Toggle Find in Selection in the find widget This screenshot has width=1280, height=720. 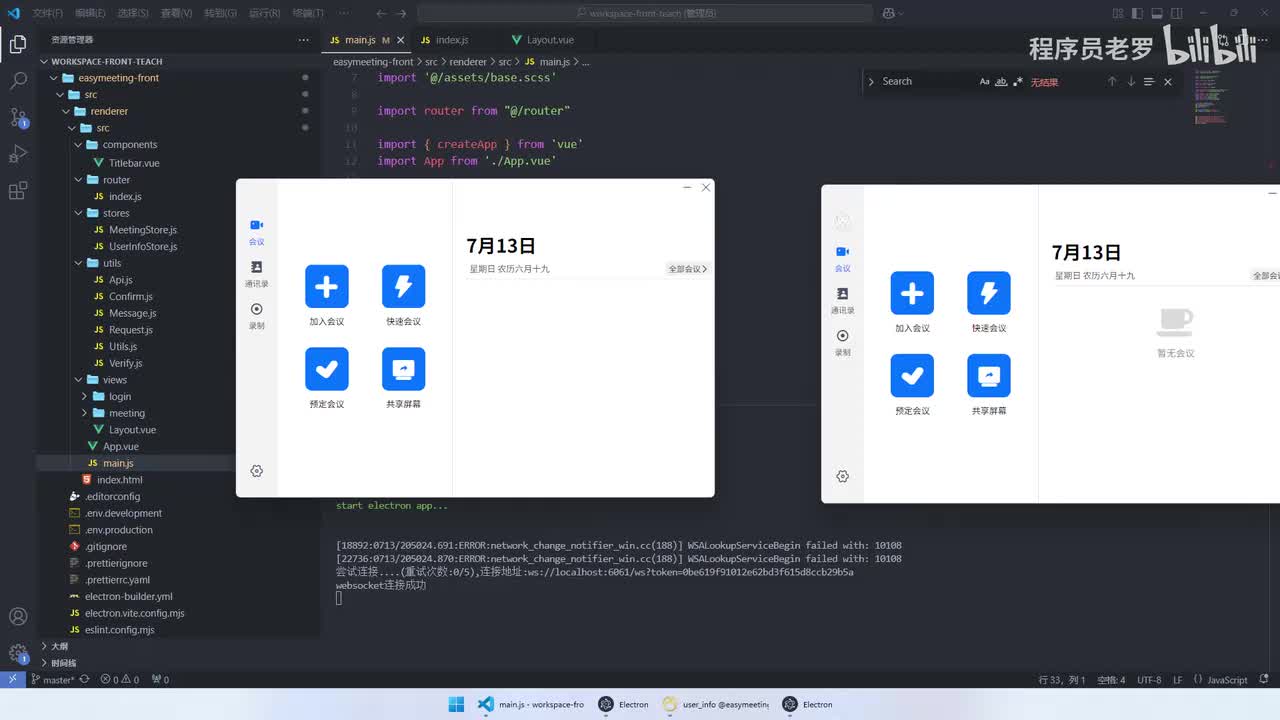tap(1149, 82)
